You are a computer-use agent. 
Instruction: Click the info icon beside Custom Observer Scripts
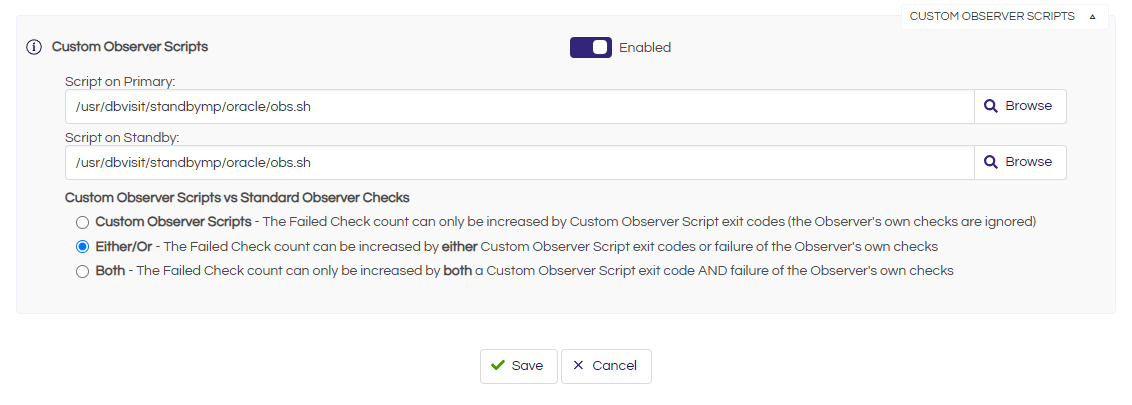[x=34, y=48]
